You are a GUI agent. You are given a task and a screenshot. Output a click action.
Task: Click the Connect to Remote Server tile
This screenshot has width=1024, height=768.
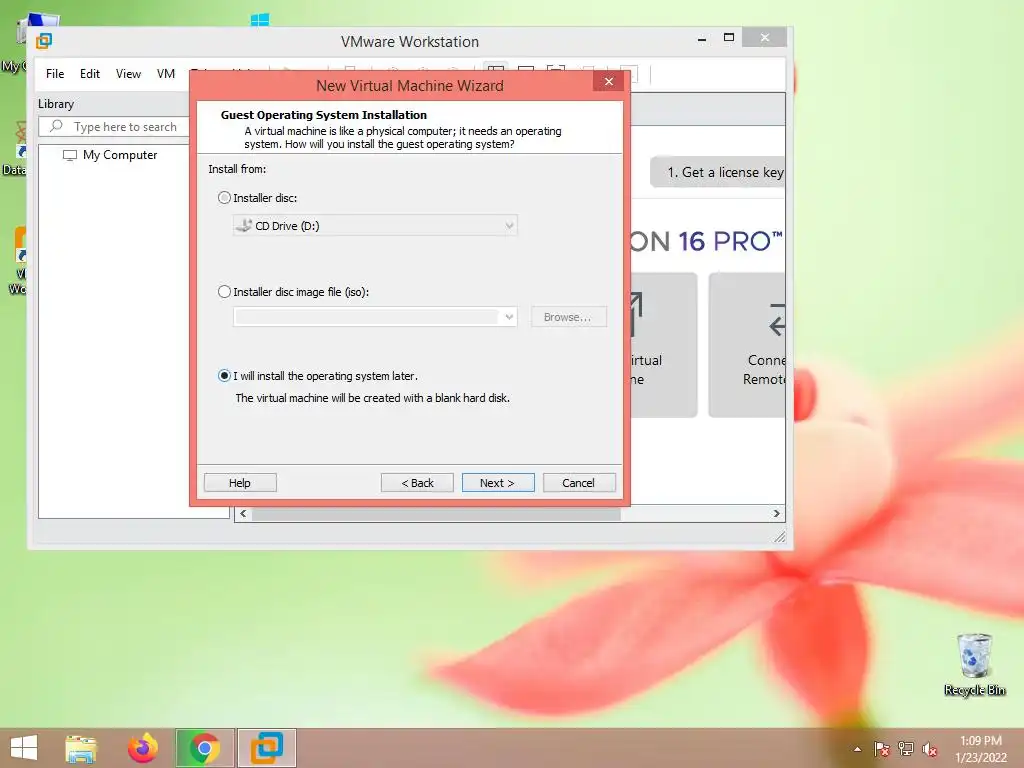click(747, 344)
